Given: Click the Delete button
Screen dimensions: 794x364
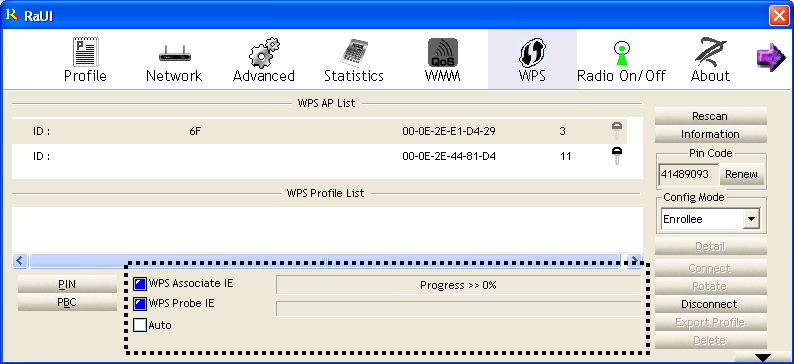Looking at the screenshot, I should click(x=710, y=340).
